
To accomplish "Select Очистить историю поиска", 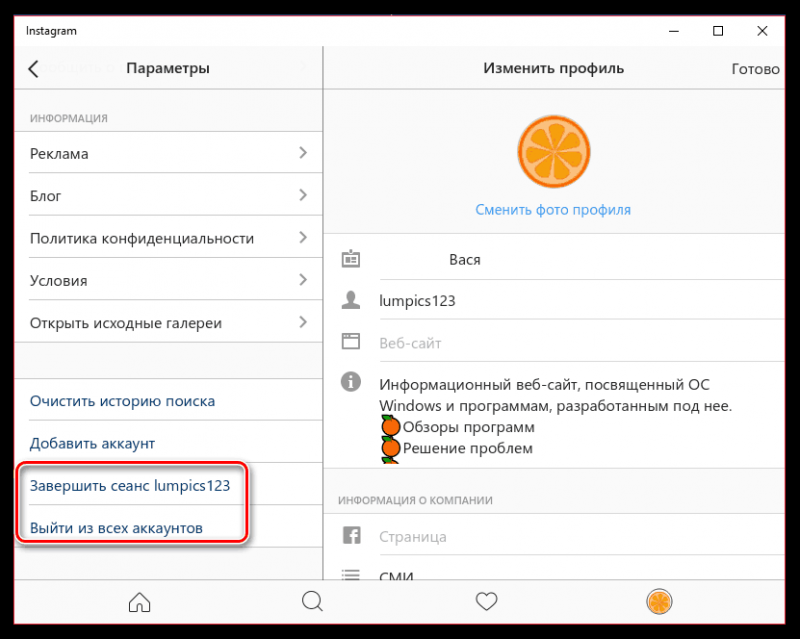I will coord(122,401).
